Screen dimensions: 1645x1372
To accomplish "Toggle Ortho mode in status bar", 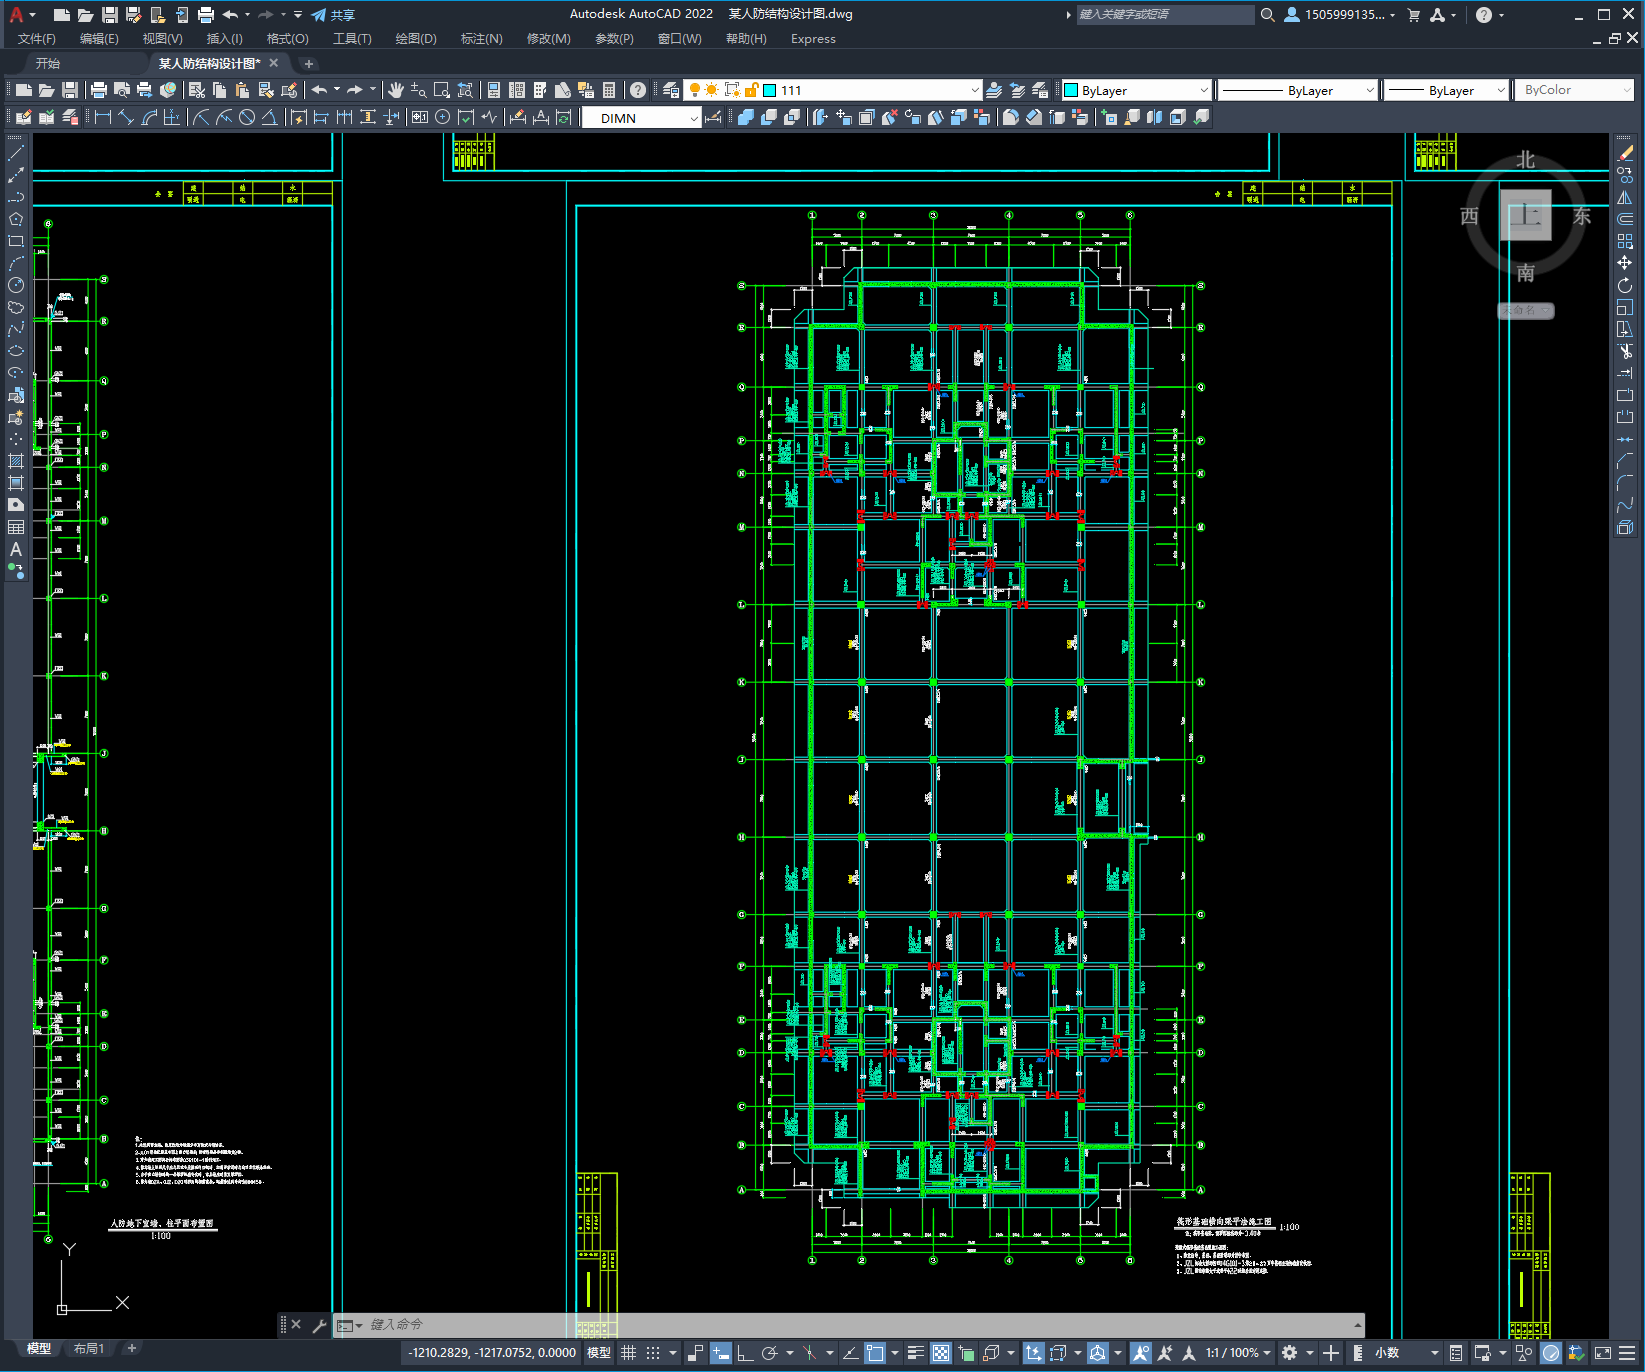I will [745, 1353].
